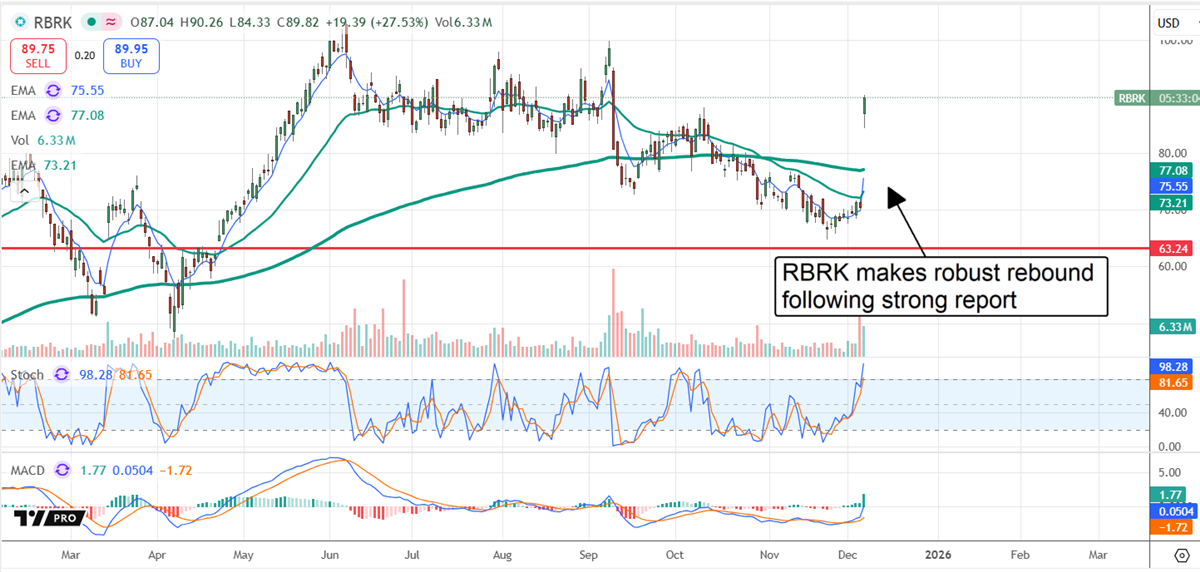
Task: Select the MACD indicator label
Action: coord(27,469)
